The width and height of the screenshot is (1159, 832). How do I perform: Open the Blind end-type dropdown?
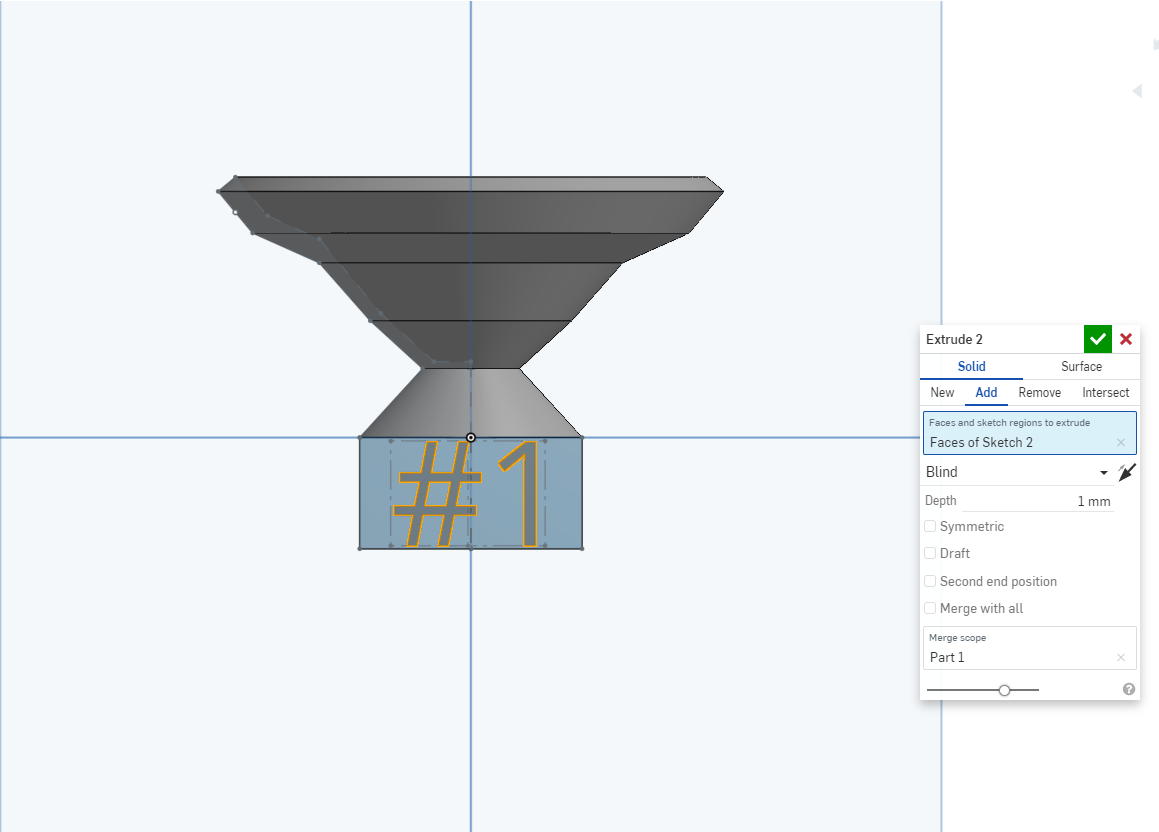point(1013,471)
